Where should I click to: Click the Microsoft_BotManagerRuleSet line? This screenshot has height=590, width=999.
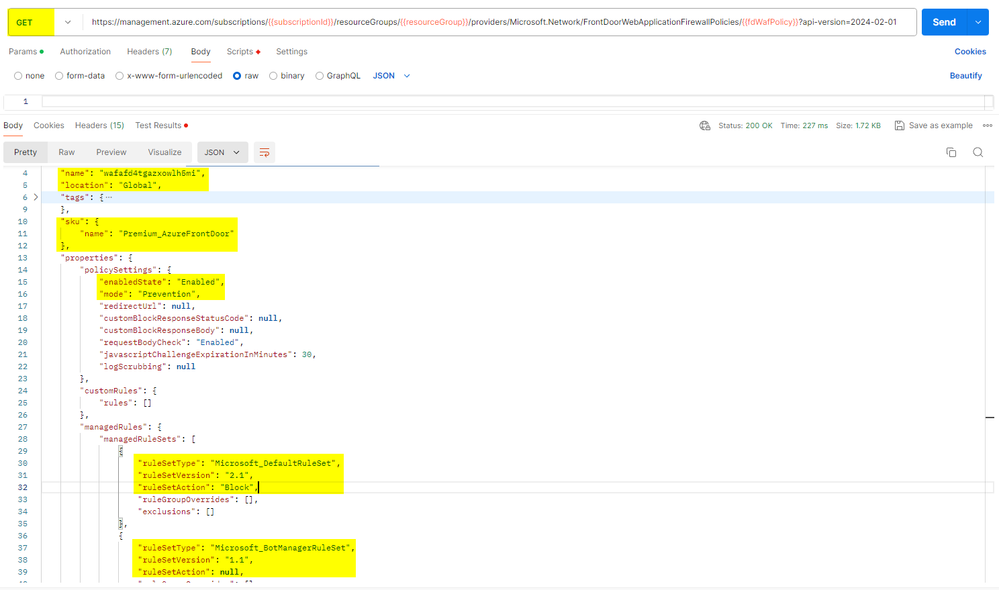point(245,548)
